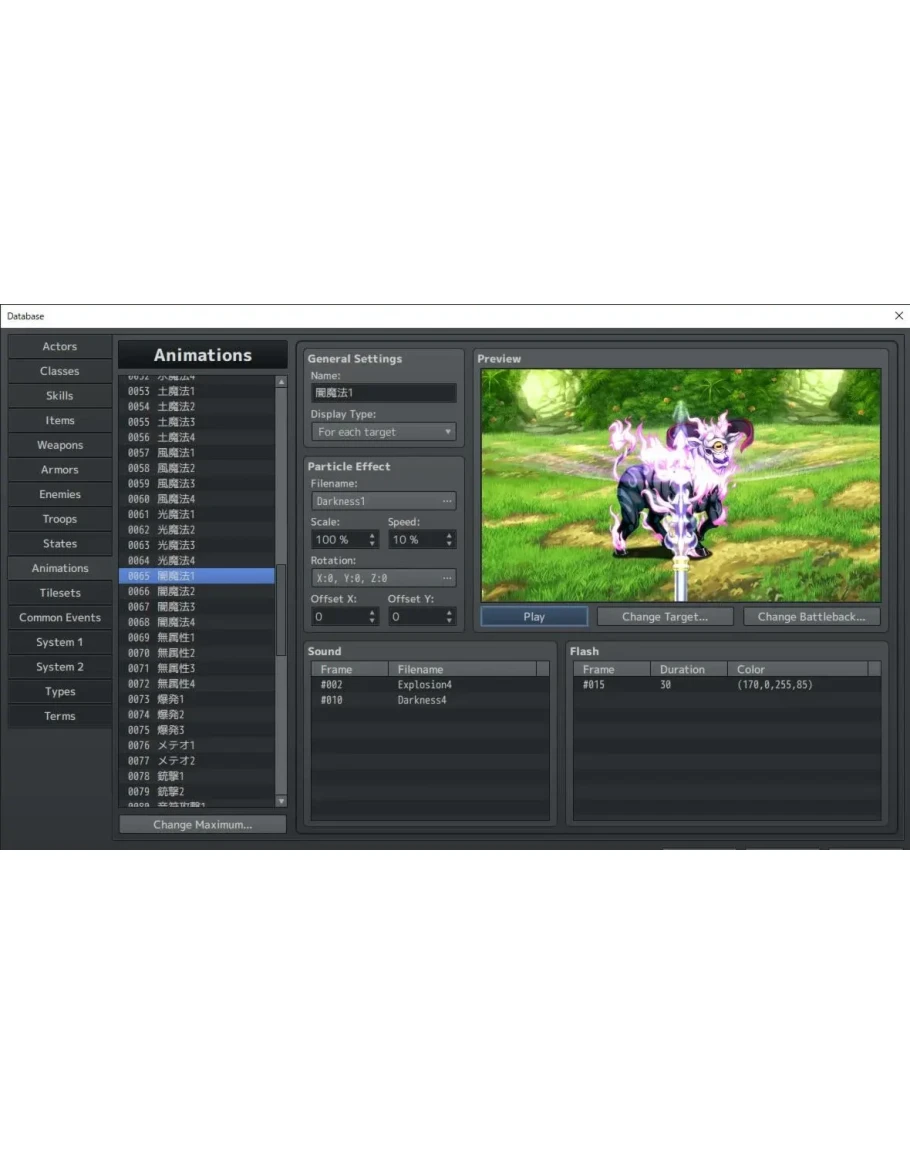The image size is (910, 1155).
Task: Open the Common Events tab
Action: pos(60,618)
